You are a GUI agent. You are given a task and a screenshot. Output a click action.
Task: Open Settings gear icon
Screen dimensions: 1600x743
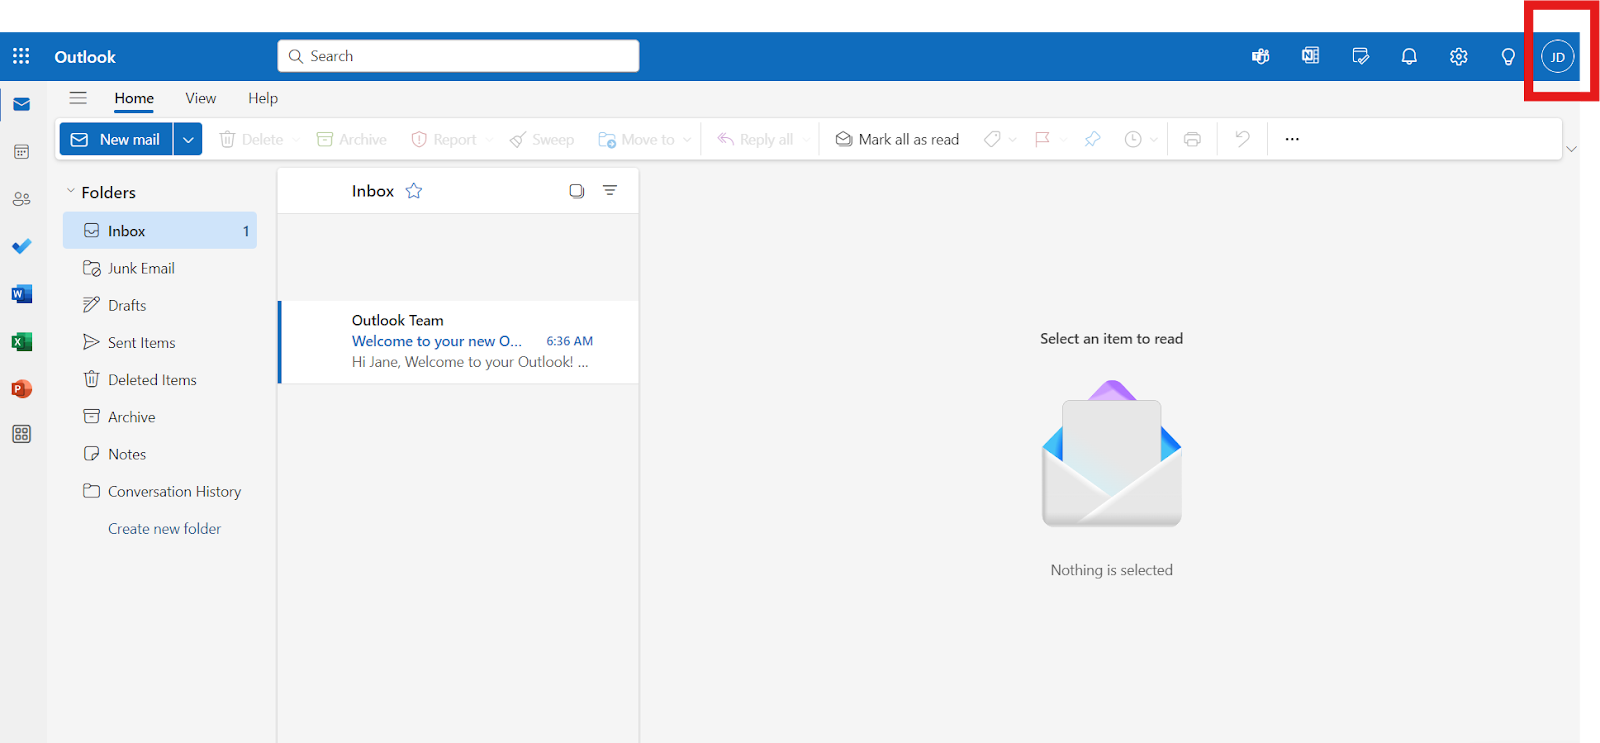point(1459,56)
